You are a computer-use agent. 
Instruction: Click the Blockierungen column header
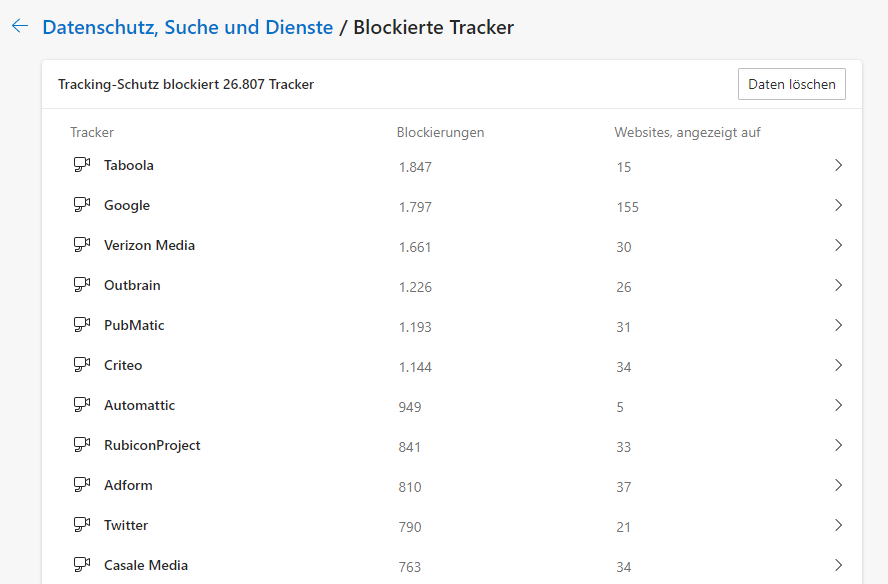point(440,133)
